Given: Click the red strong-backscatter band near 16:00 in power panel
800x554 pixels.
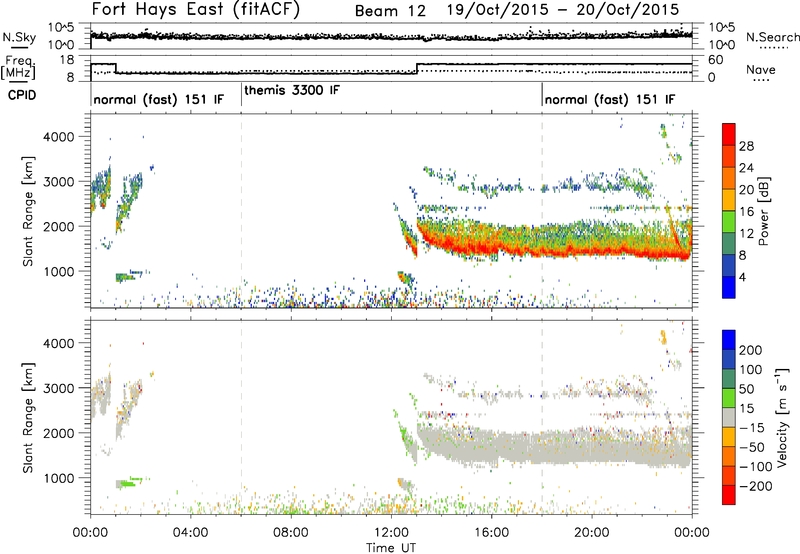Looking at the screenshot, I should point(492,246).
